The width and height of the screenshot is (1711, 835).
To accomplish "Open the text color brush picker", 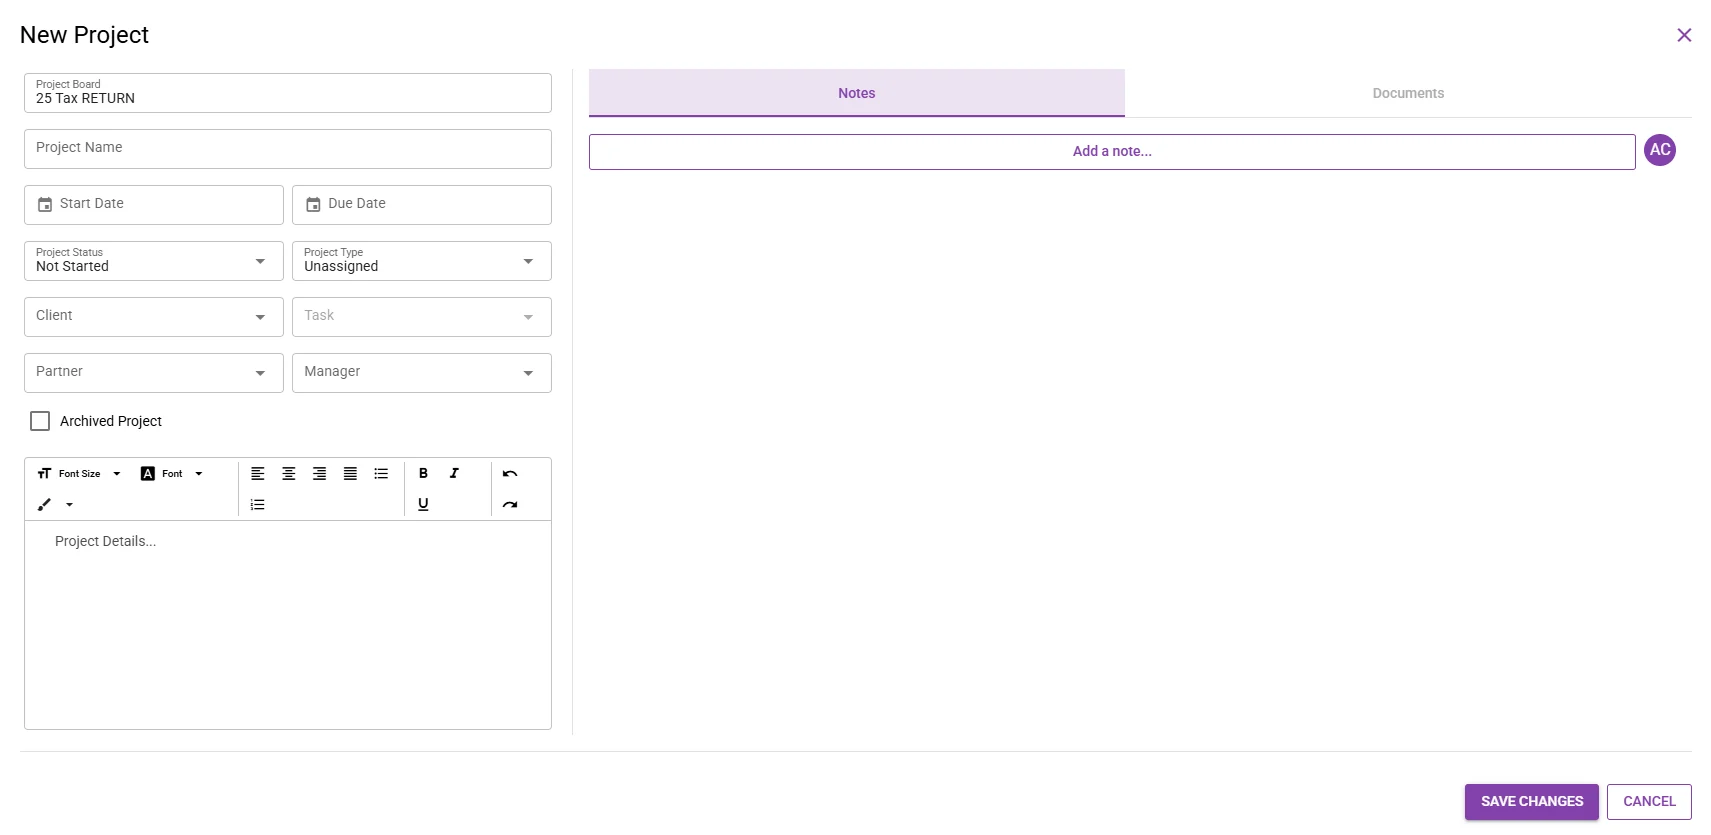I will pyautogui.click(x=55, y=504).
